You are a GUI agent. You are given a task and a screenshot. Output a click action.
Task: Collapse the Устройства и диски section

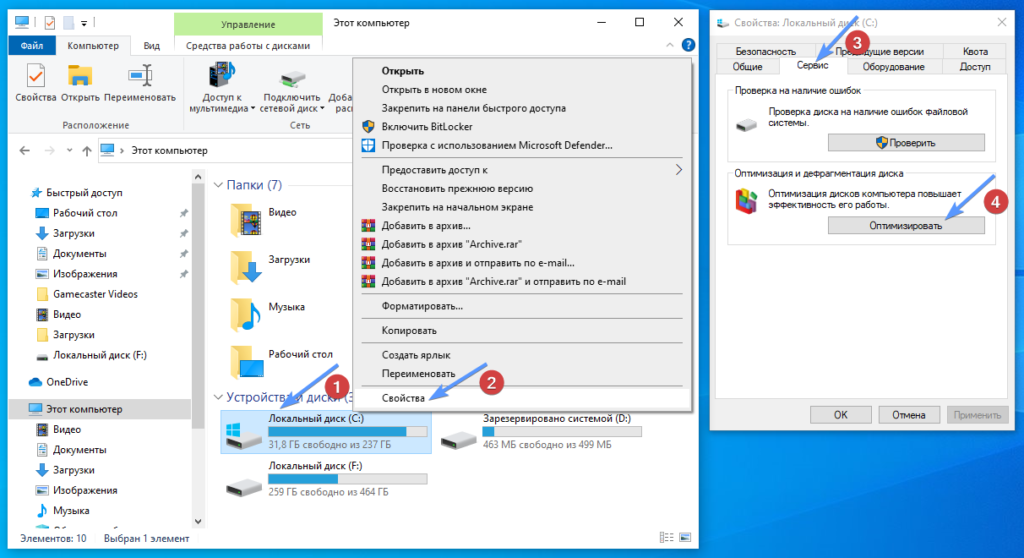pos(219,398)
